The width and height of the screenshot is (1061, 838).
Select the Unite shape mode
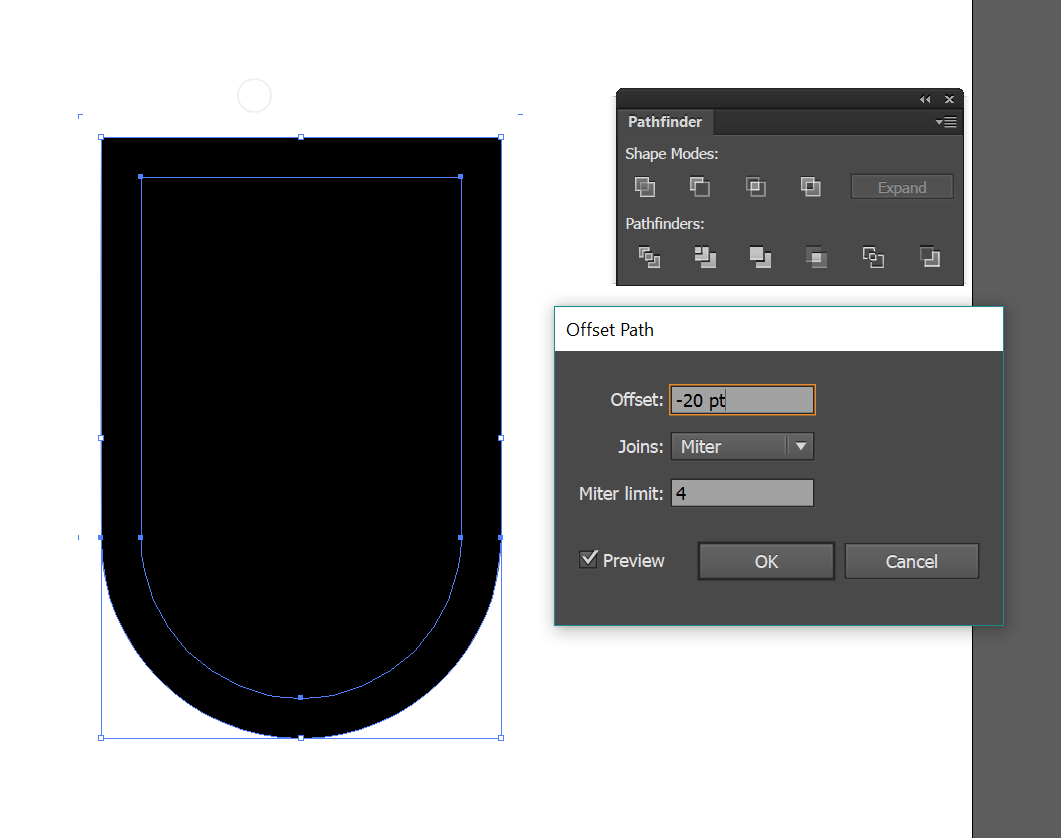pyautogui.click(x=644, y=187)
